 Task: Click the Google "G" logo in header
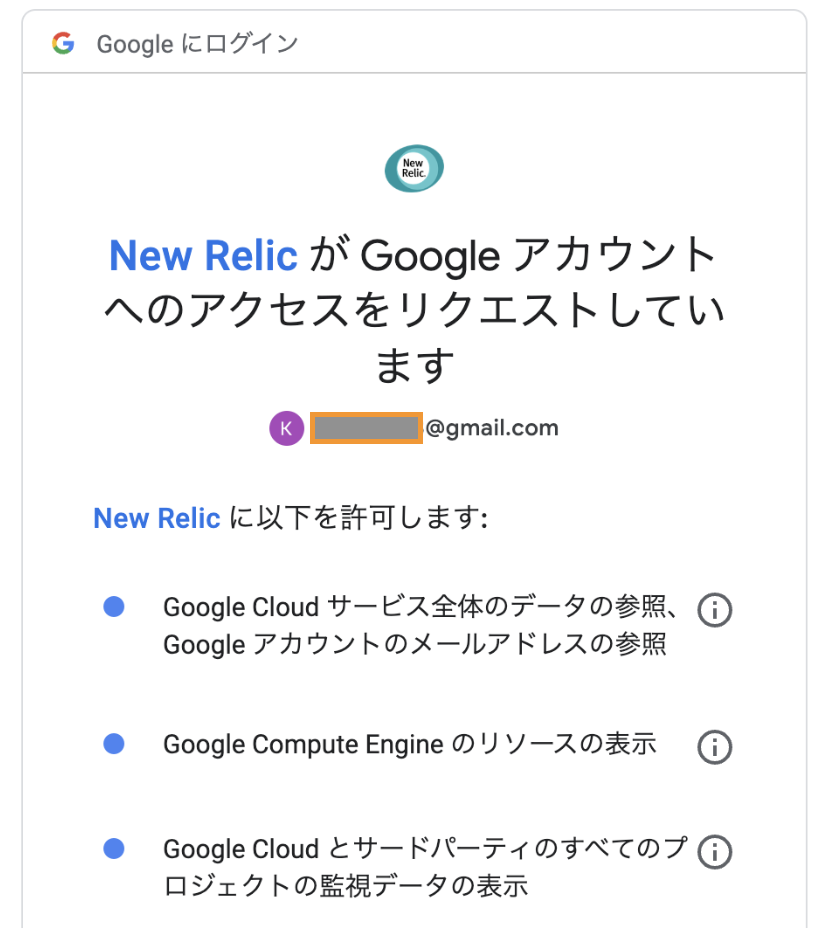[x=63, y=44]
